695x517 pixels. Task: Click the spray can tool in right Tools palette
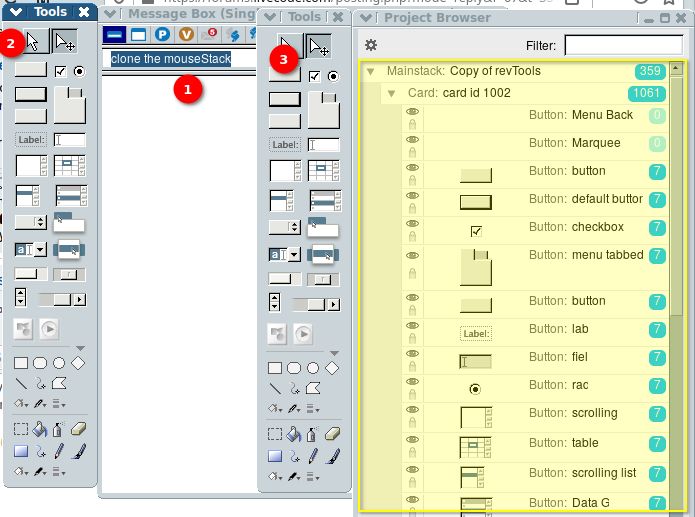313,434
